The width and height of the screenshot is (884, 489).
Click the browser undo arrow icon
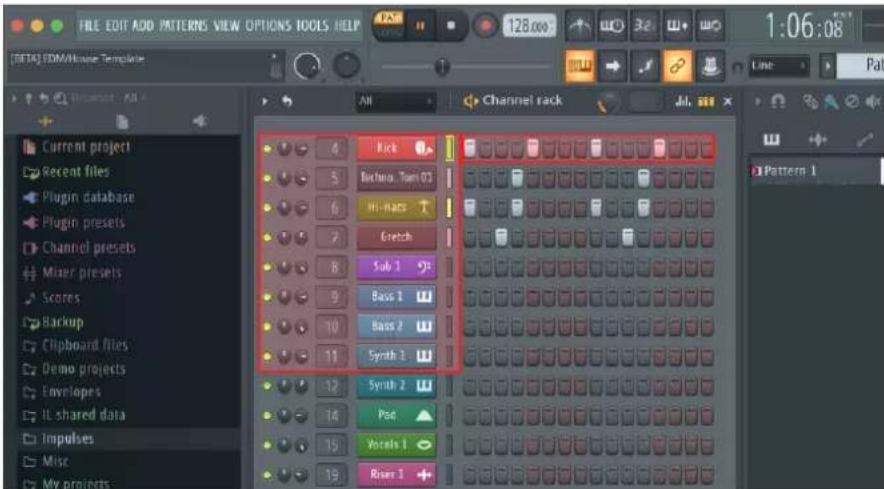point(44,99)
